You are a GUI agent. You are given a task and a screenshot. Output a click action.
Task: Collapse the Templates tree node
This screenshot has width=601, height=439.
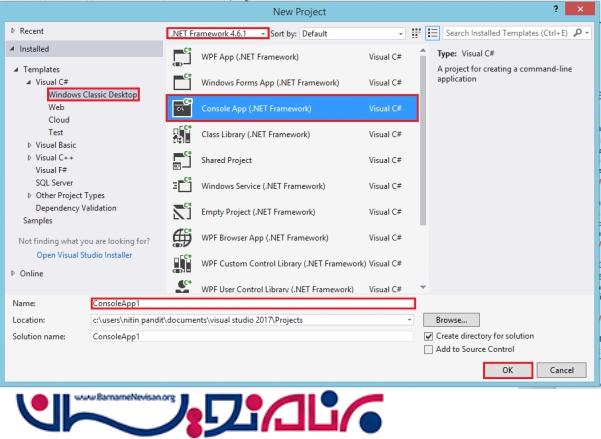16,69
